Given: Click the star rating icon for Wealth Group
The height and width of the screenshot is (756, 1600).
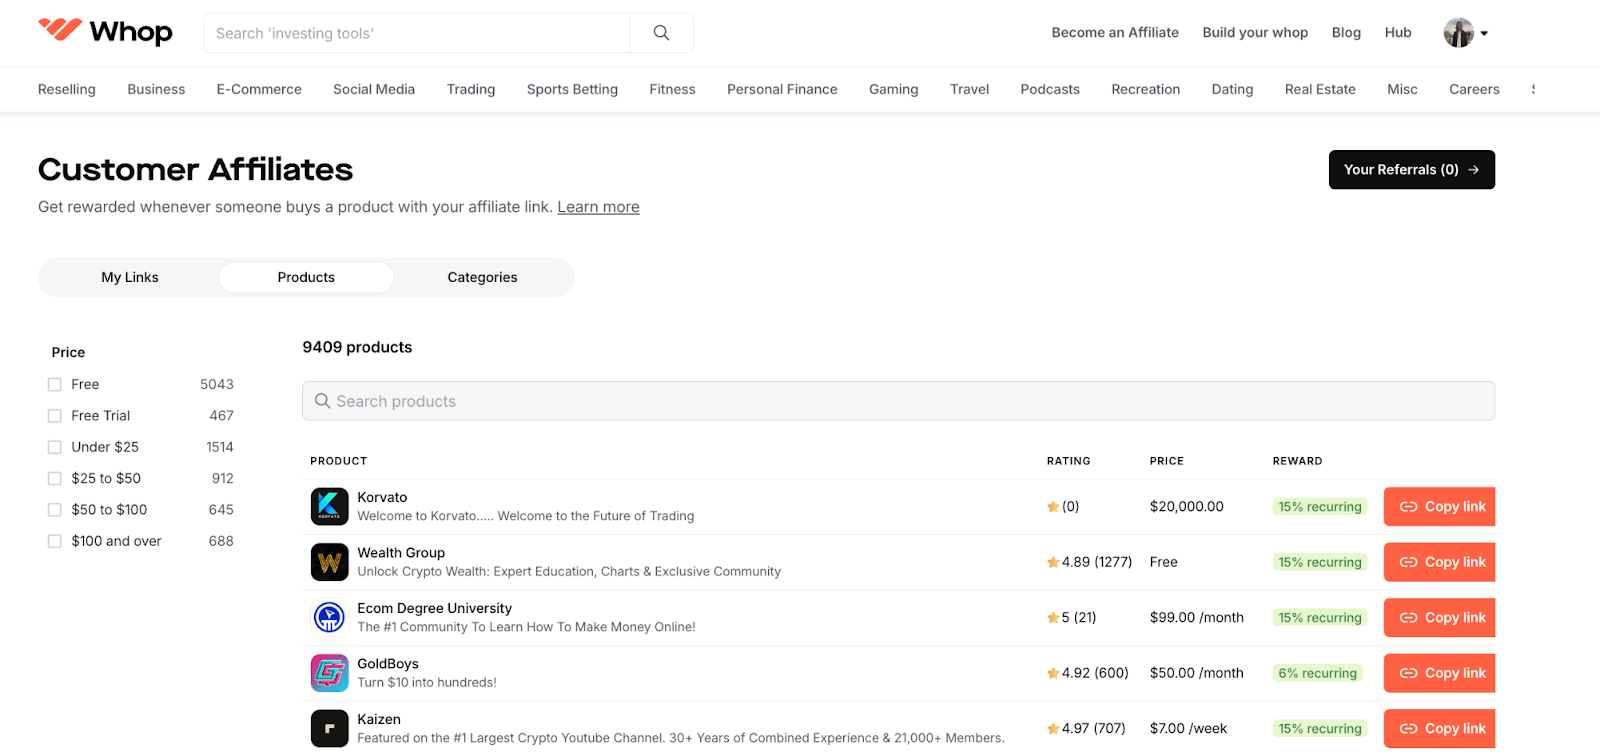Looking at the screenshot, I should [x=1053, y=562].
